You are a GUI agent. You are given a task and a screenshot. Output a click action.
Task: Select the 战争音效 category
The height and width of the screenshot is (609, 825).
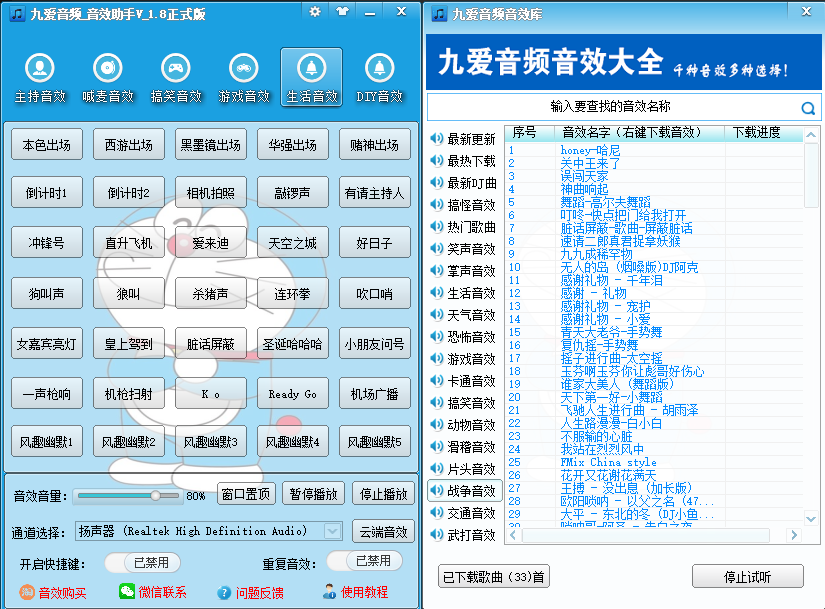pos(465,491)
